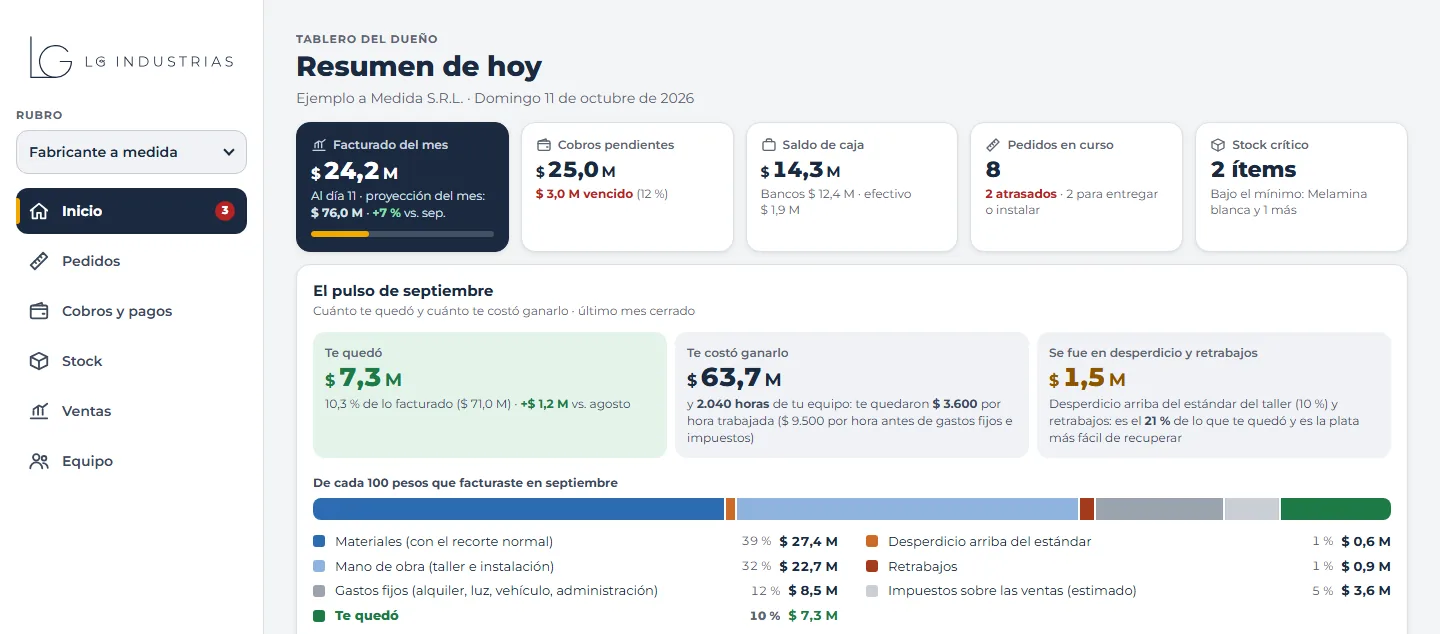Click the '$ 3,6 M' taxes amount

[1366, 591]
